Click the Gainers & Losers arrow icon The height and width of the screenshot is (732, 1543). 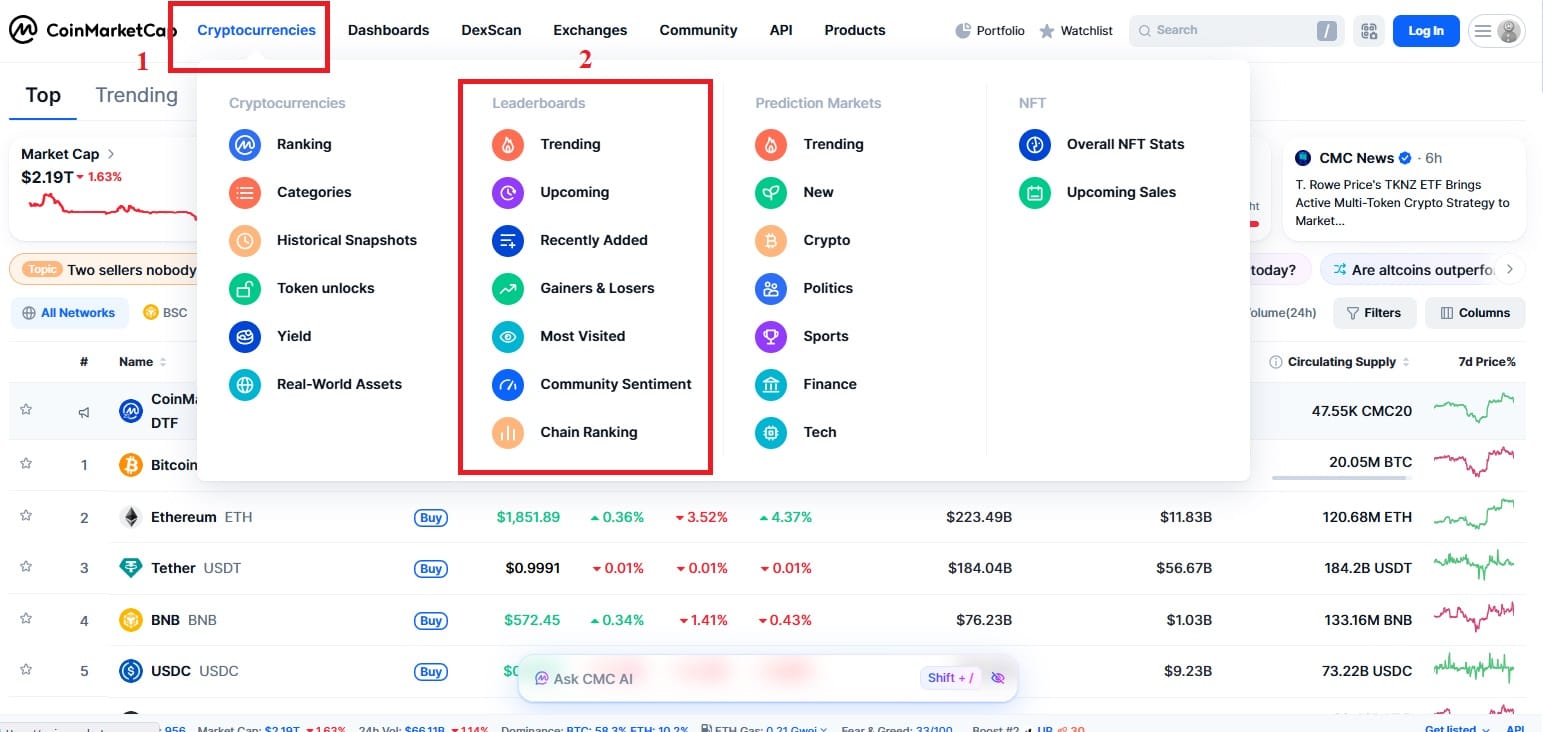point(508,288)
